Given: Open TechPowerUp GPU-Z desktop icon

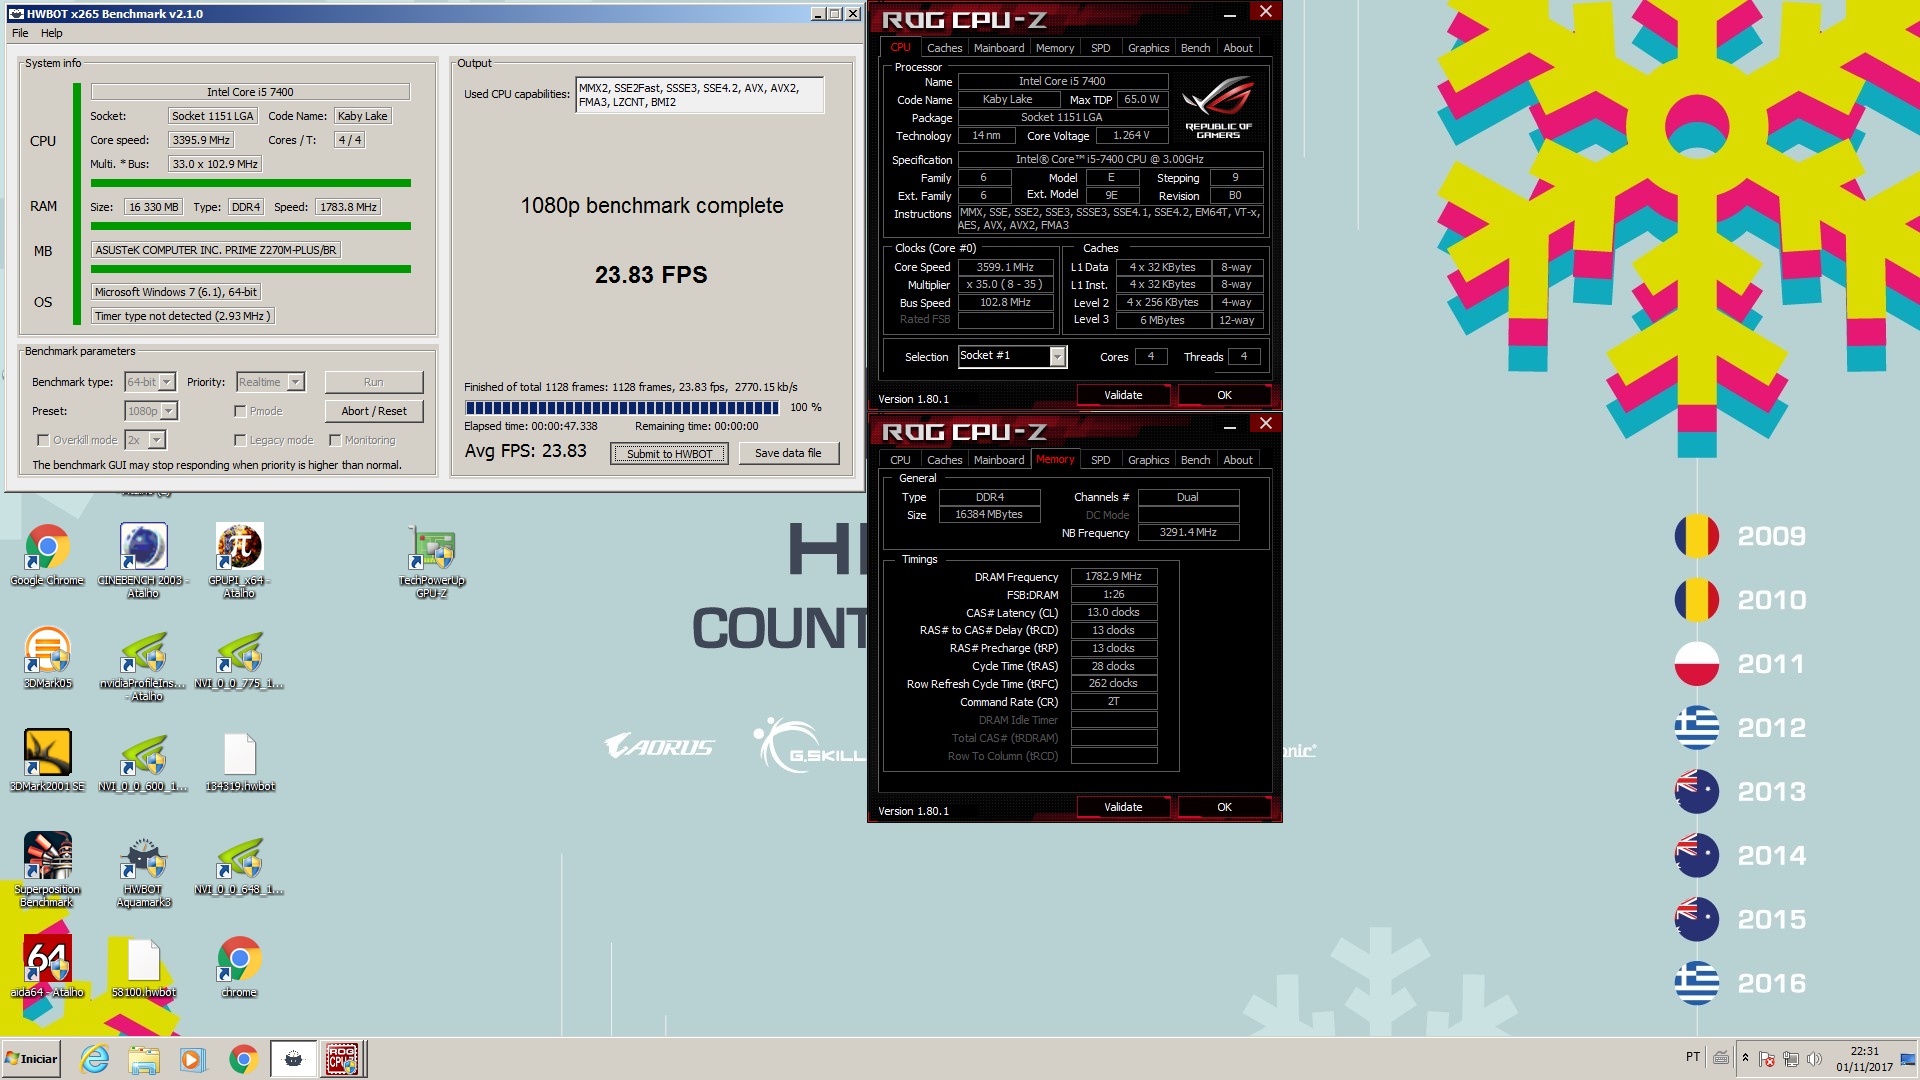Looking at the screenshot, I should [431, 562].
